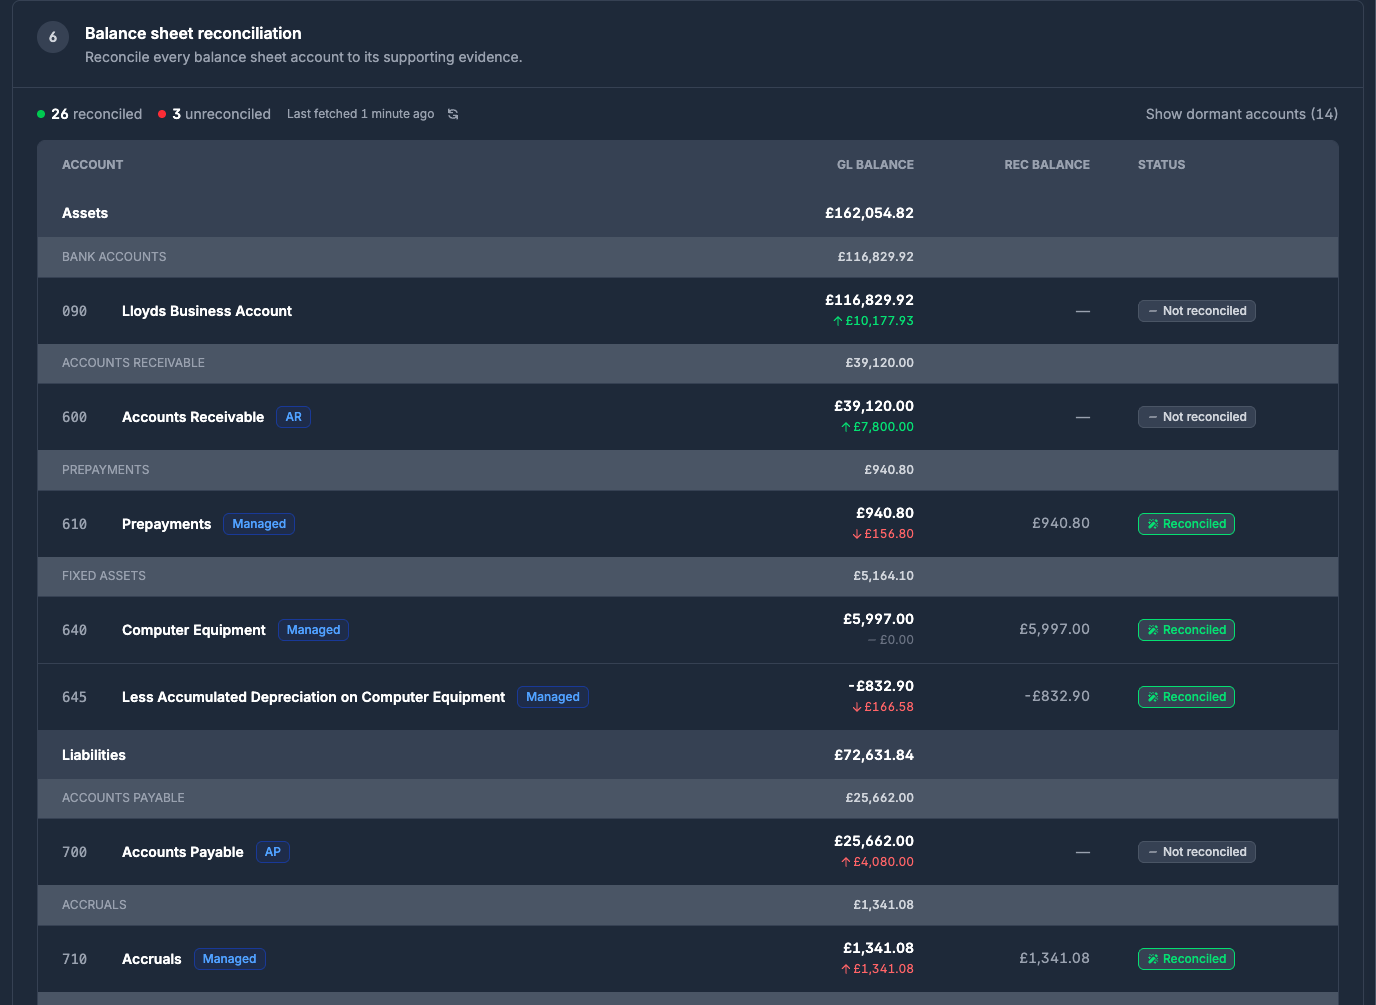Open Not reconciled status for Accounts Receivable

coord(1196,417)
